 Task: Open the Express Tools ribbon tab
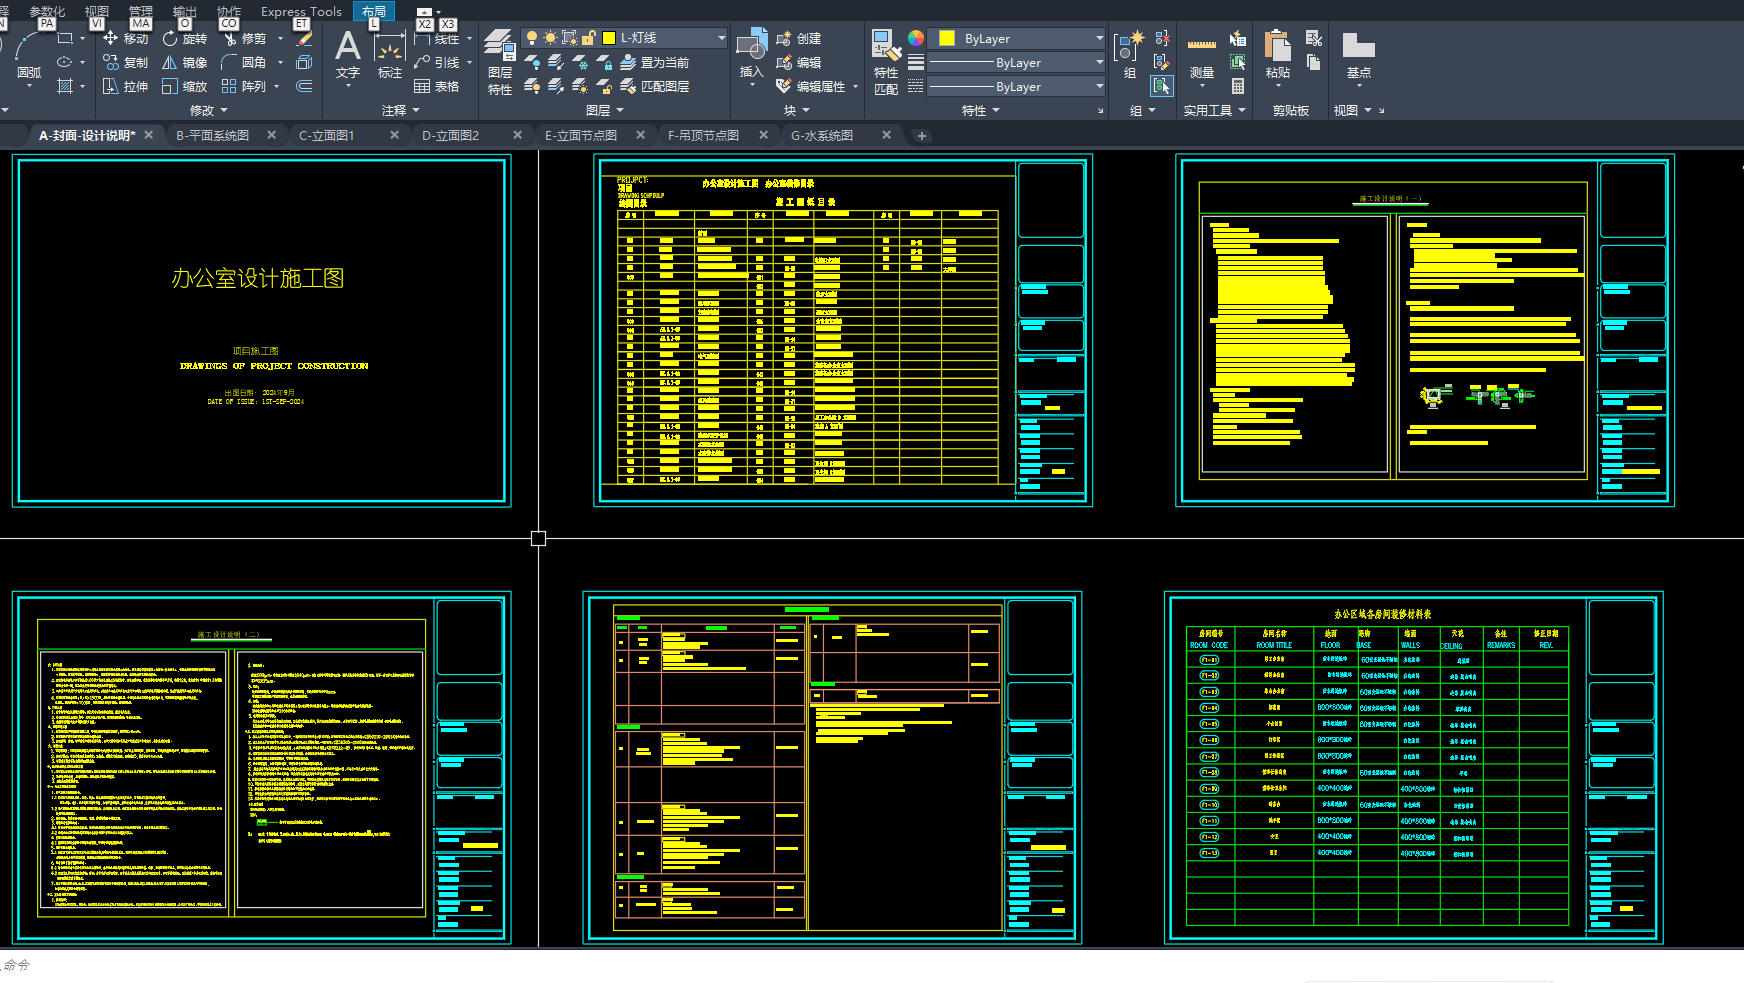[x=300, y=12]
